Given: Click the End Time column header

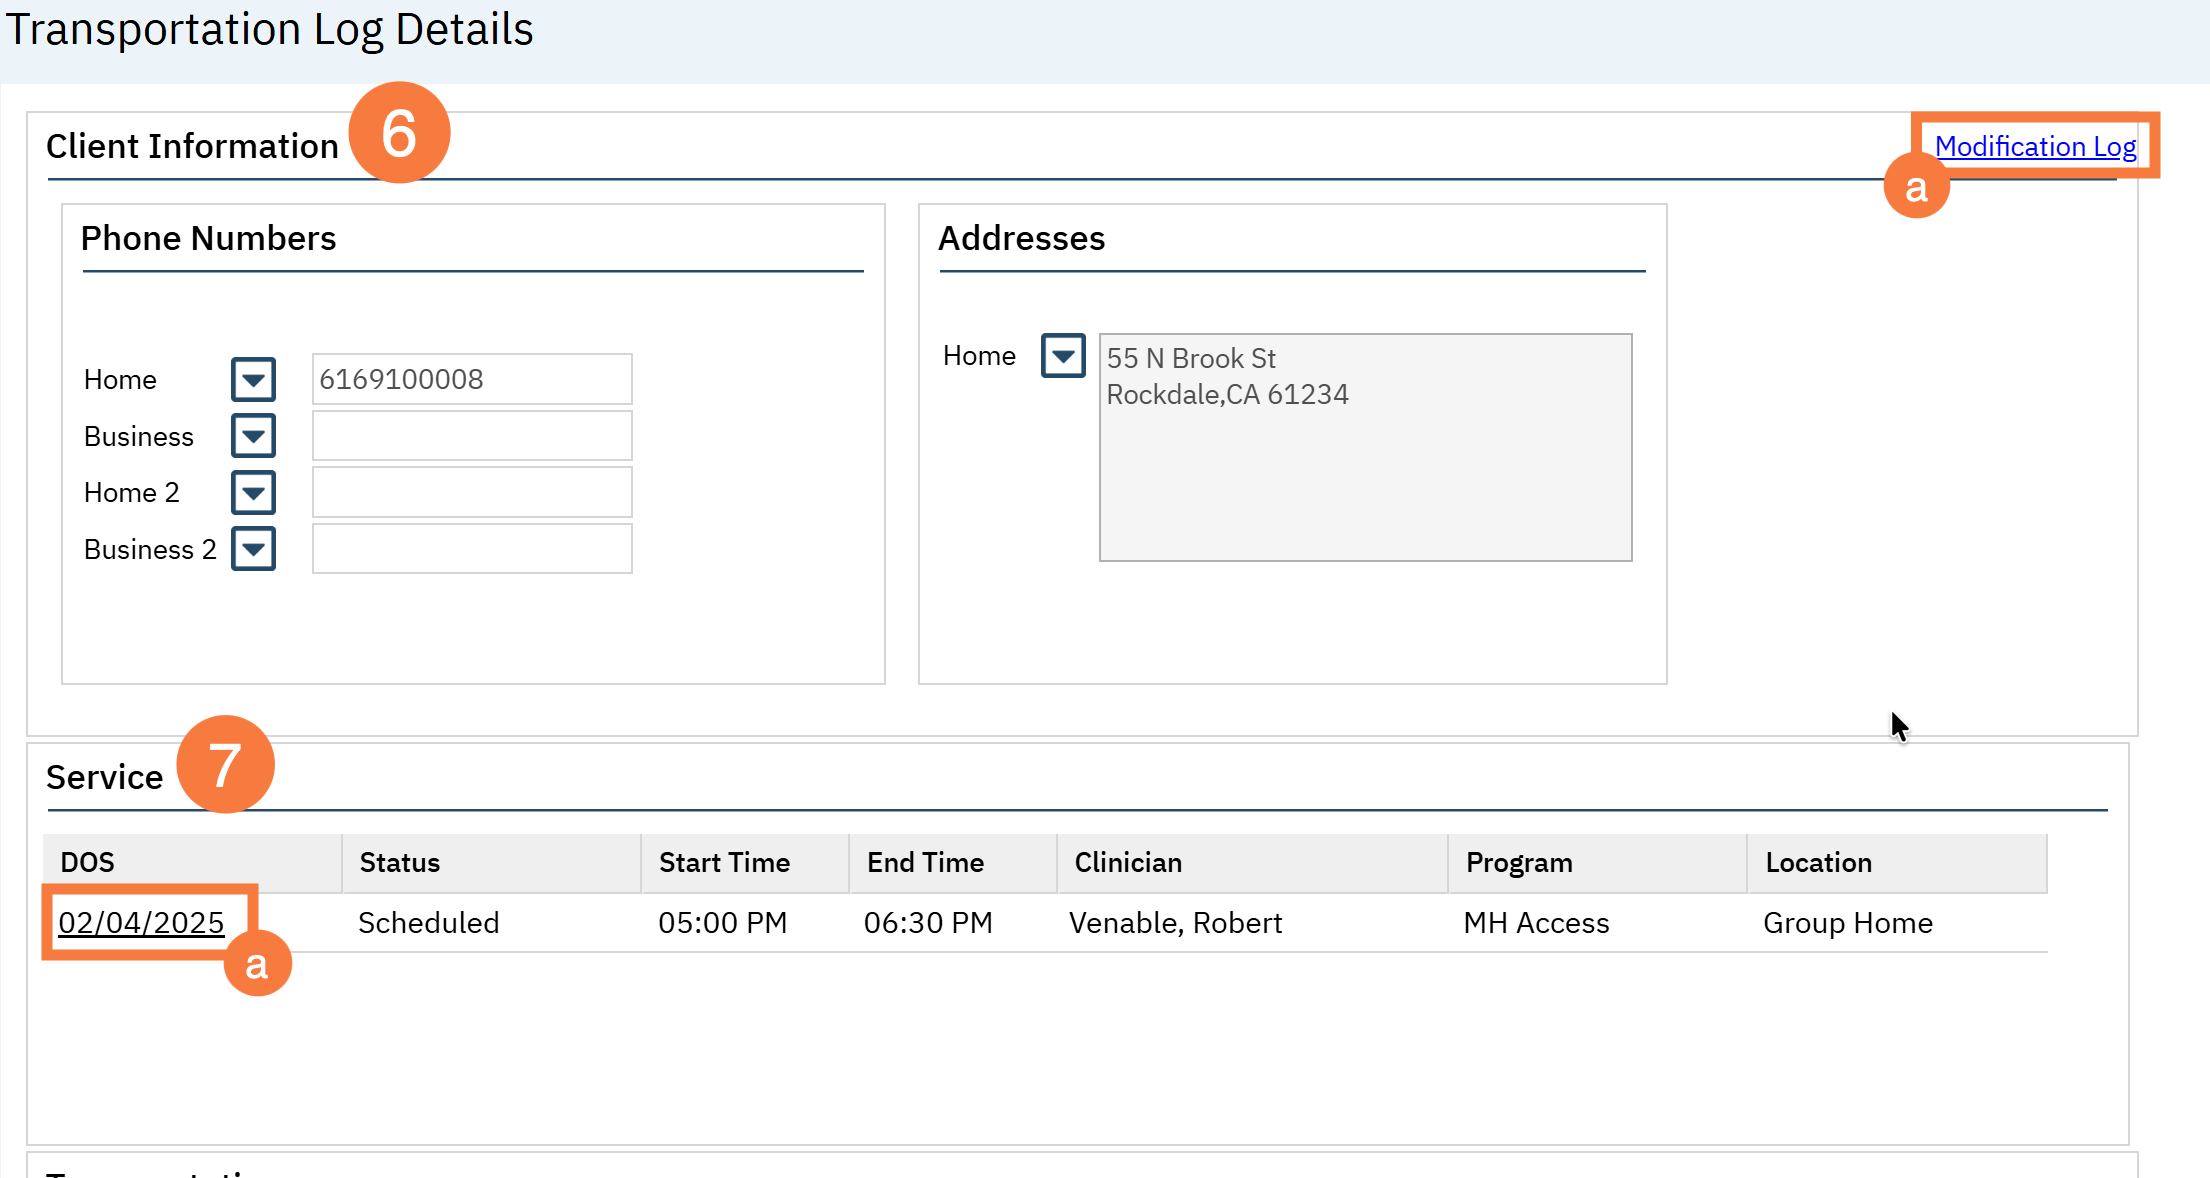Looking at the screenshot, I should (925, 862).
